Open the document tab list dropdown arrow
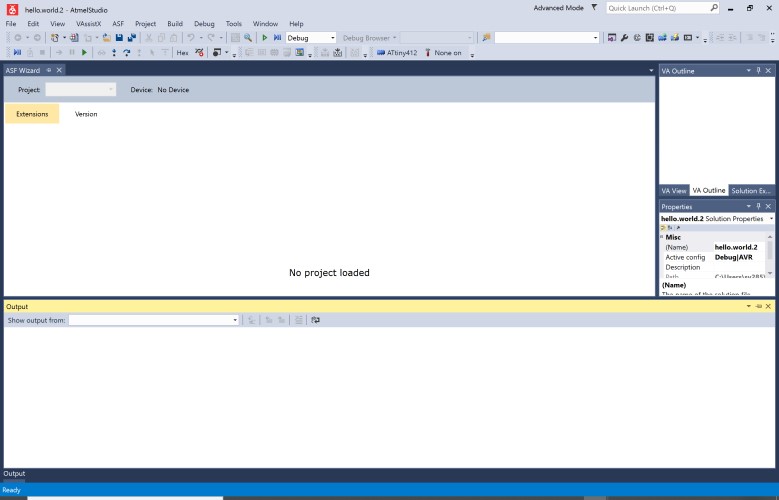The image size is (779, 500). tap(651, 71)
